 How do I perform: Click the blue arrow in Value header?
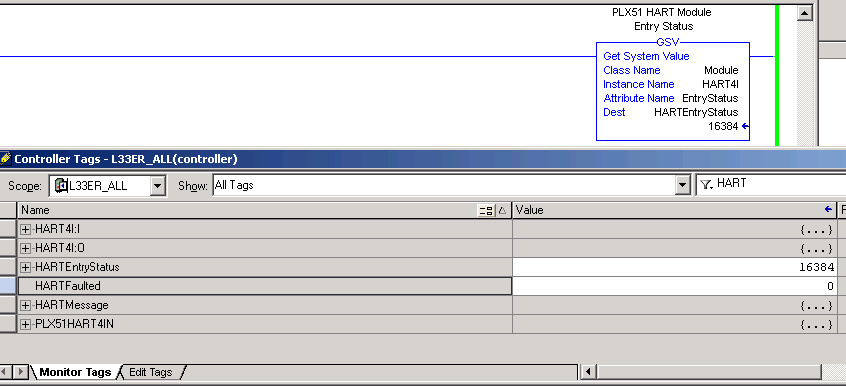coord(829,209)
